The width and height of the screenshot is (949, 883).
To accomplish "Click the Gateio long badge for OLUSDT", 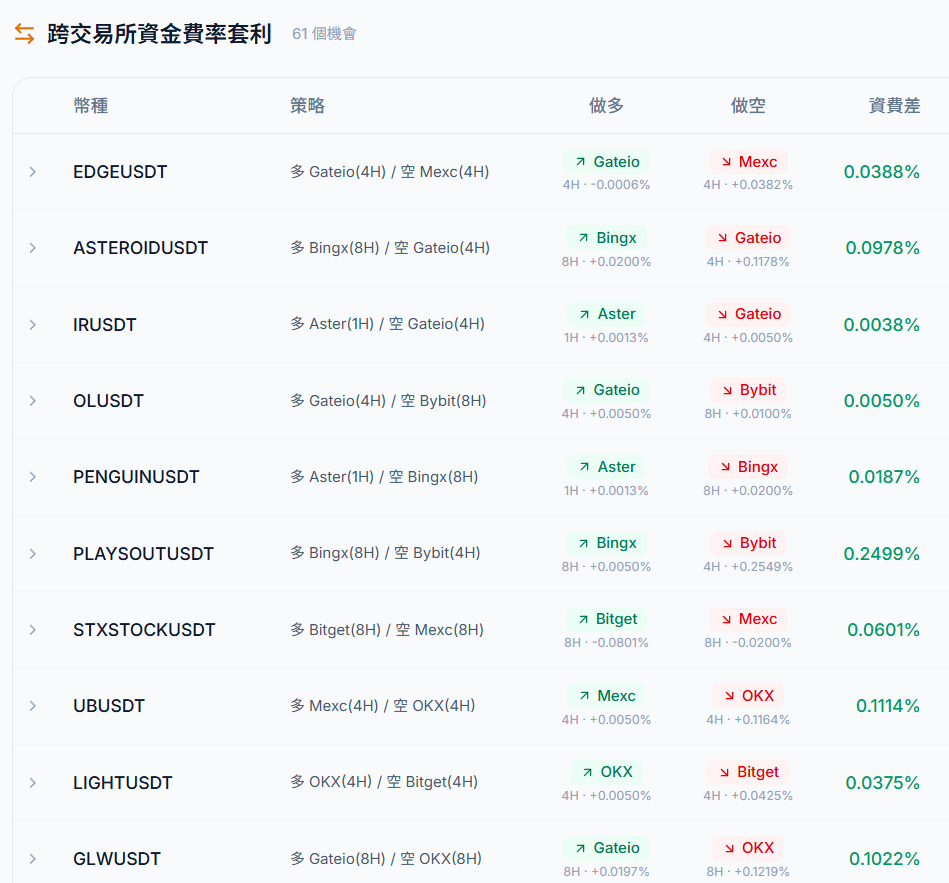I will (x=606, y=390).
